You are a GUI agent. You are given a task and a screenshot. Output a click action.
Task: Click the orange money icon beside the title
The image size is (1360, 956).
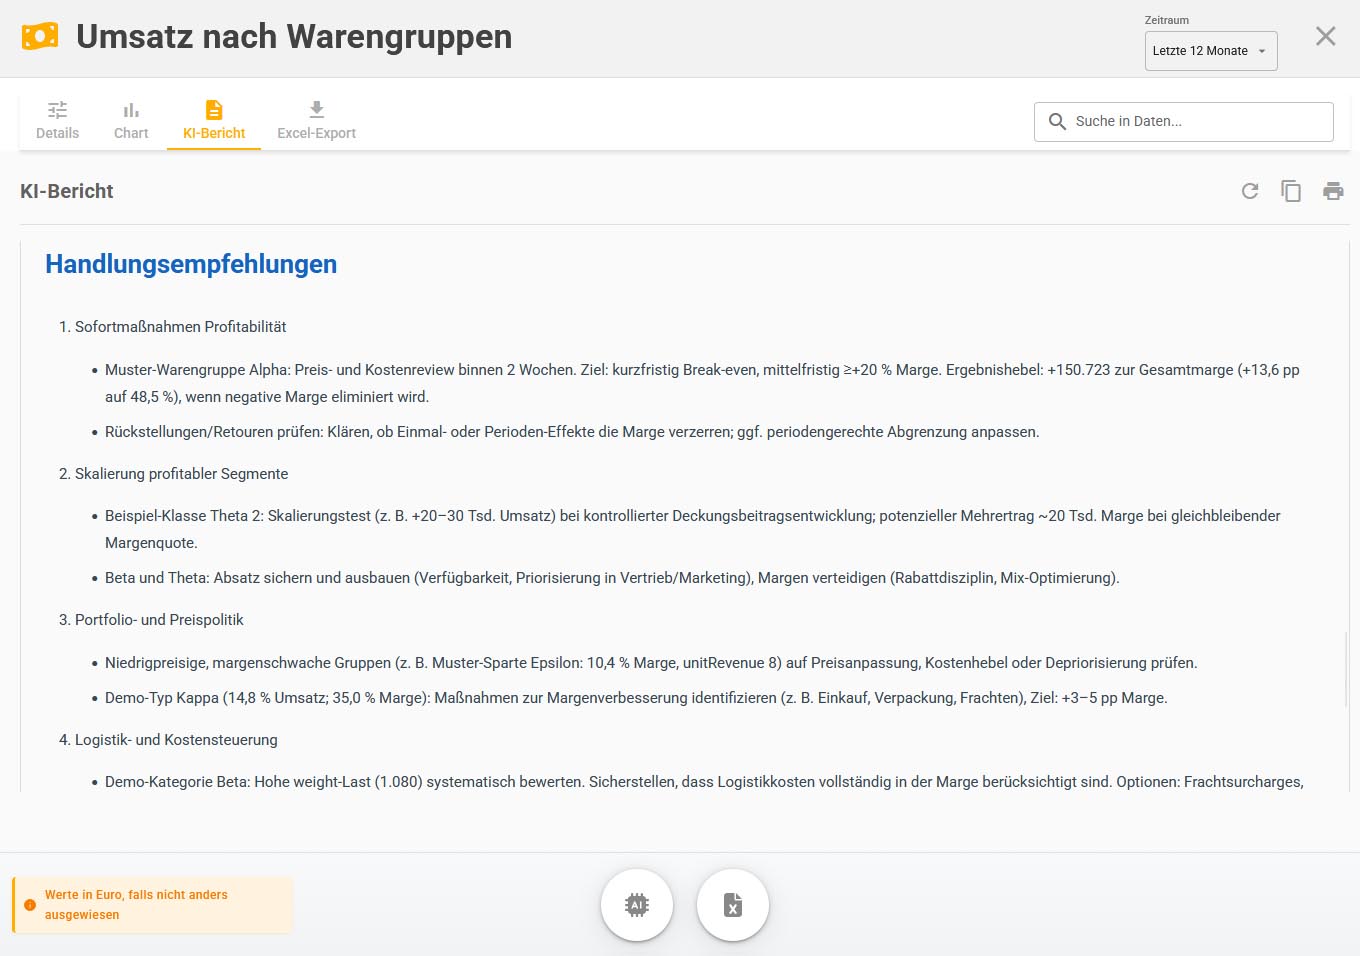tap(40, 37)
